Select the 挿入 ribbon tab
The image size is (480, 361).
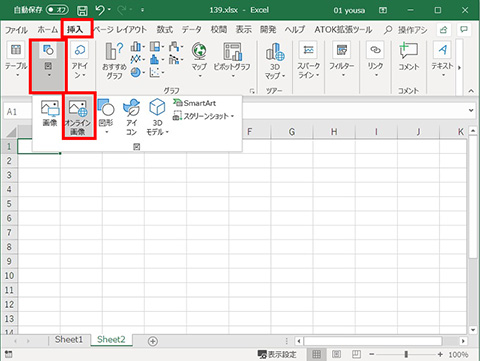tap(75, 30)
